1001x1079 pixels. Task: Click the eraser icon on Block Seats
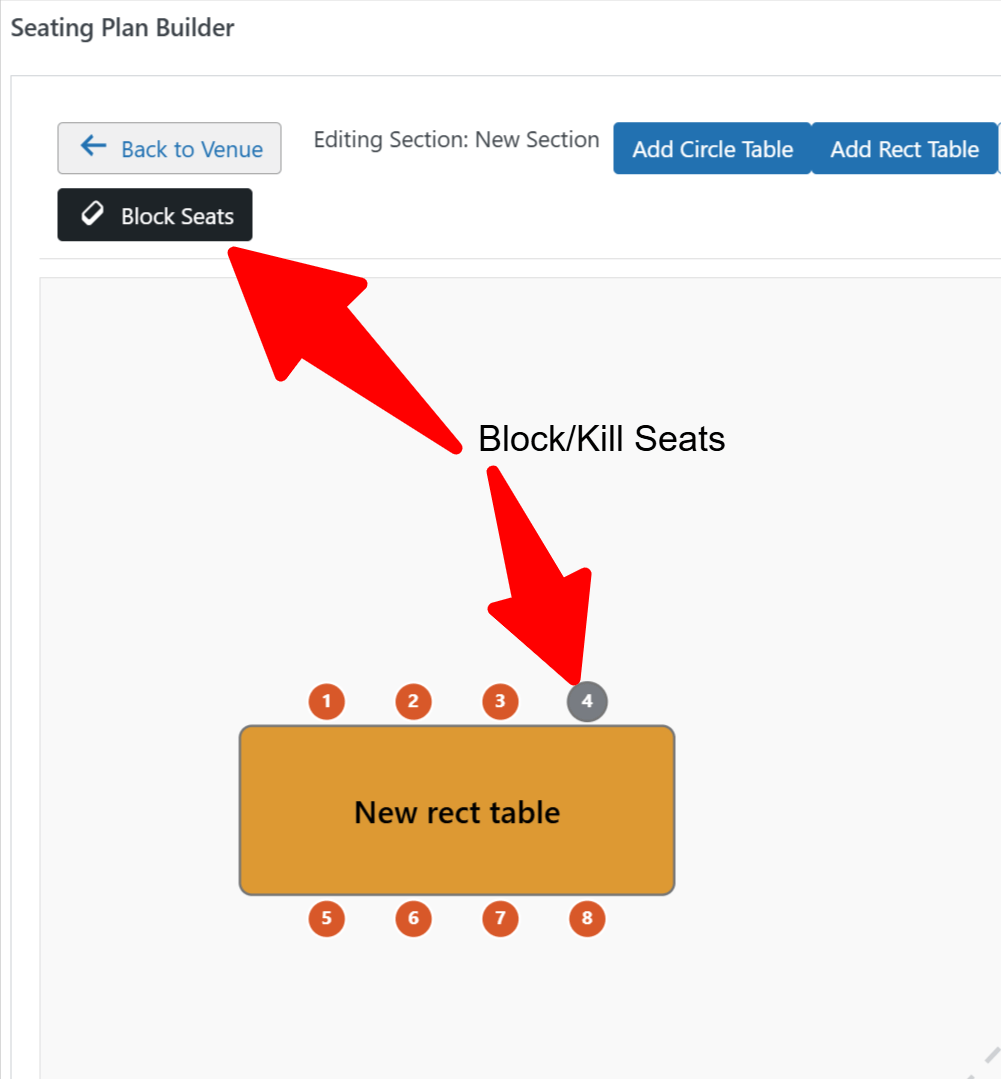click(x=92, y=215)
